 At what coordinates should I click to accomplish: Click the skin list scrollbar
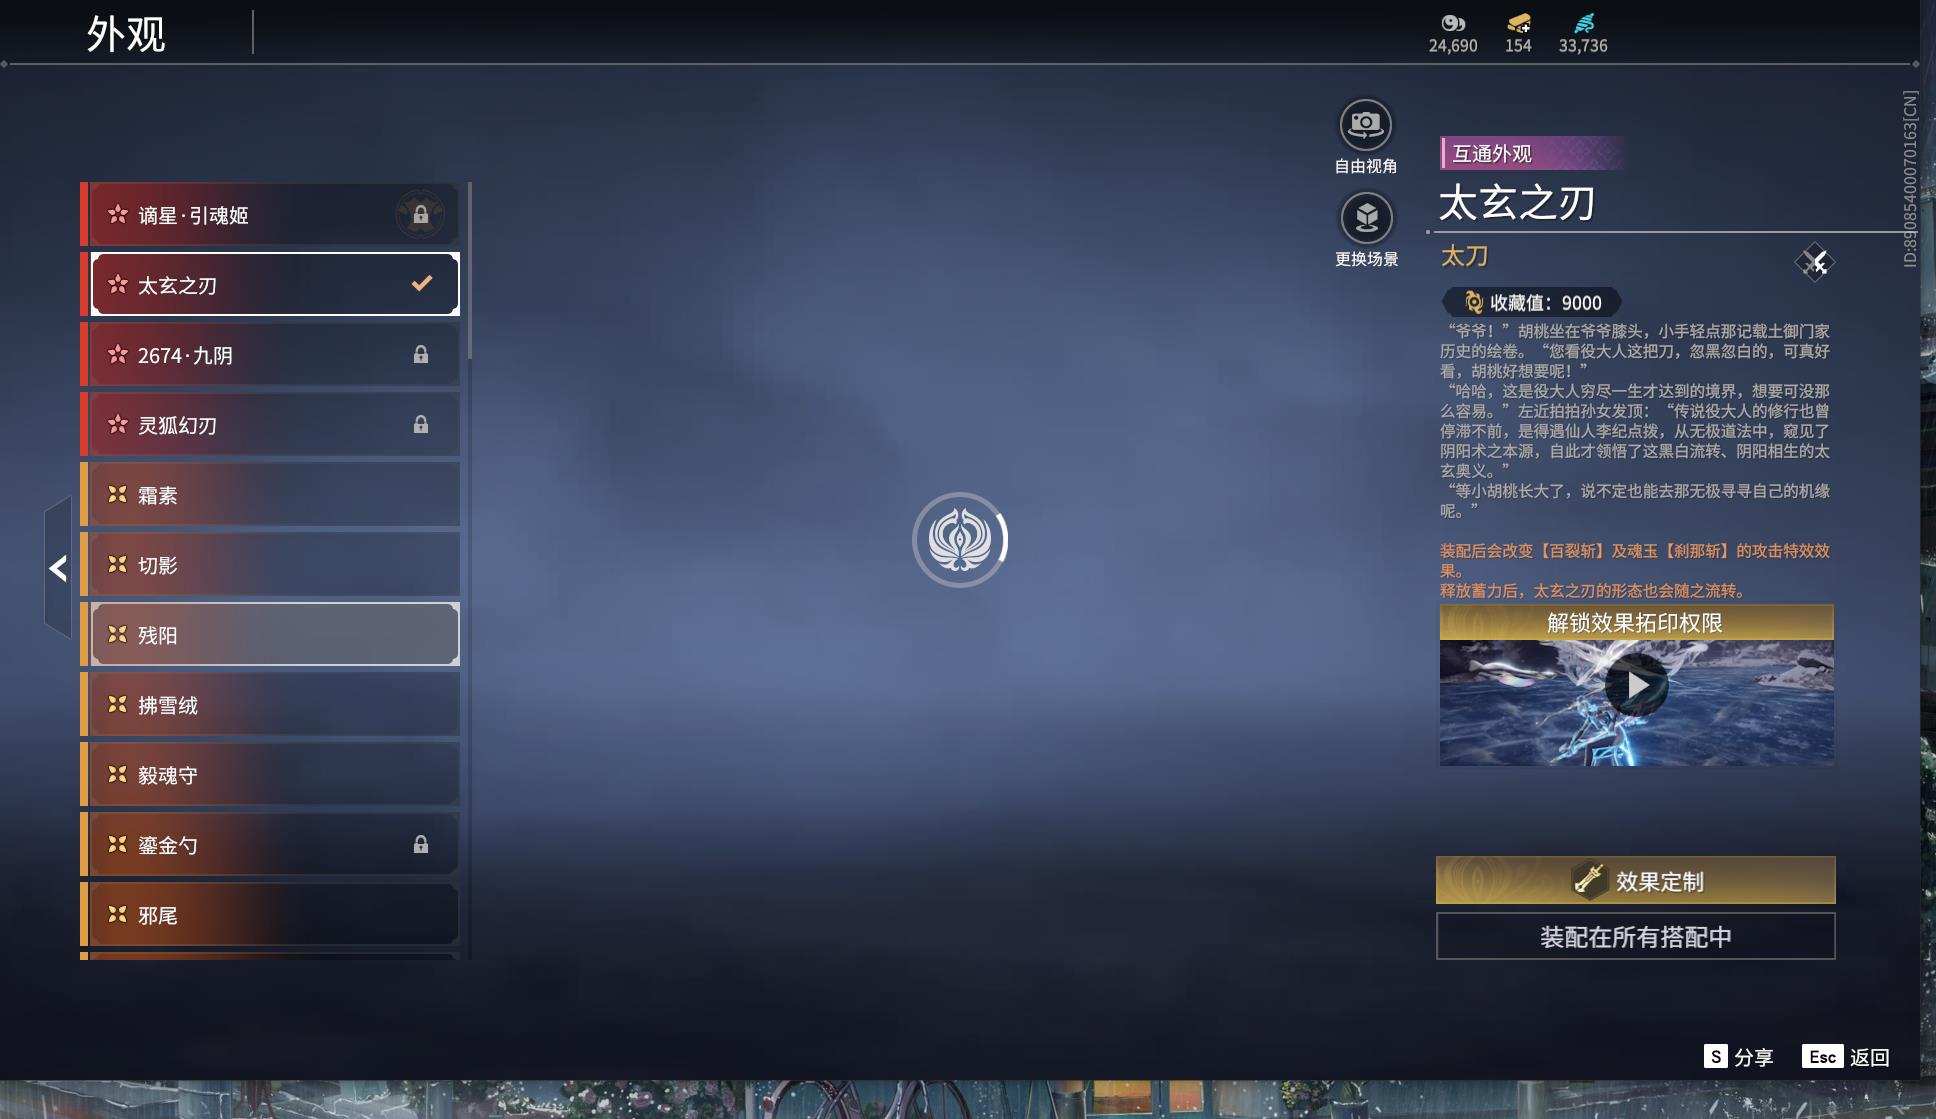point(468,272)
